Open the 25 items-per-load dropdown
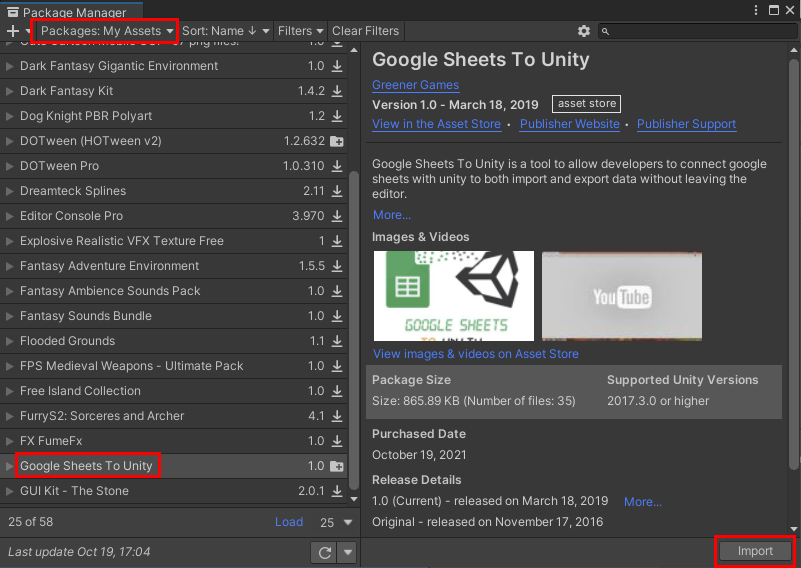 336,523
